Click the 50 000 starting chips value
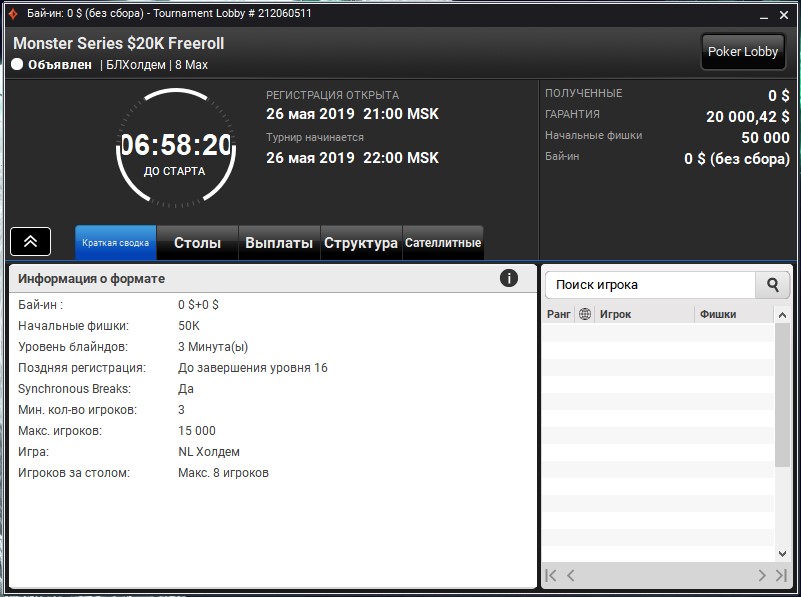The width and height of the screenshot is (801, 597). (x=765, y=137)
